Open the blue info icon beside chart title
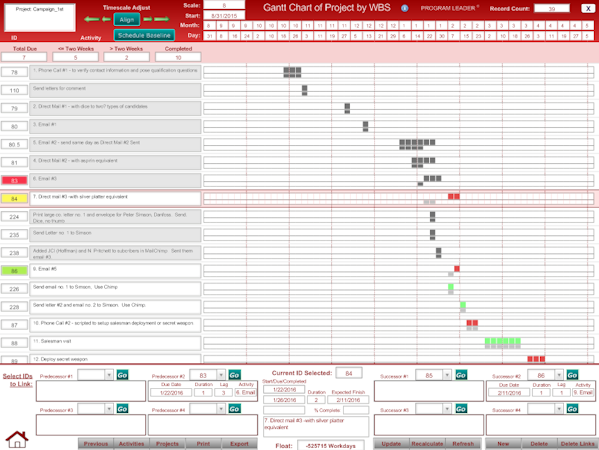Viewport: 599px width, 450px height. (x=405, y=8)
